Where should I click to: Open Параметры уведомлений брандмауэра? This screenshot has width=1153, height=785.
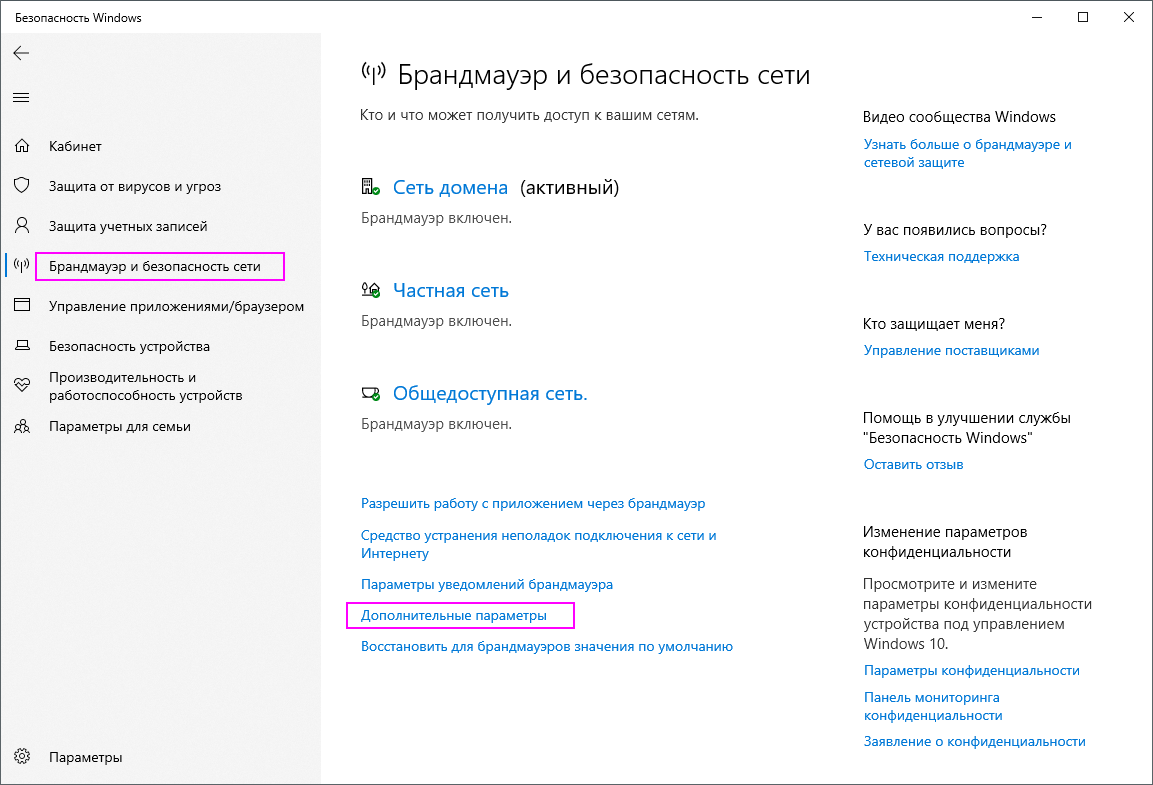pyautogui.click(x=487, y=584)
